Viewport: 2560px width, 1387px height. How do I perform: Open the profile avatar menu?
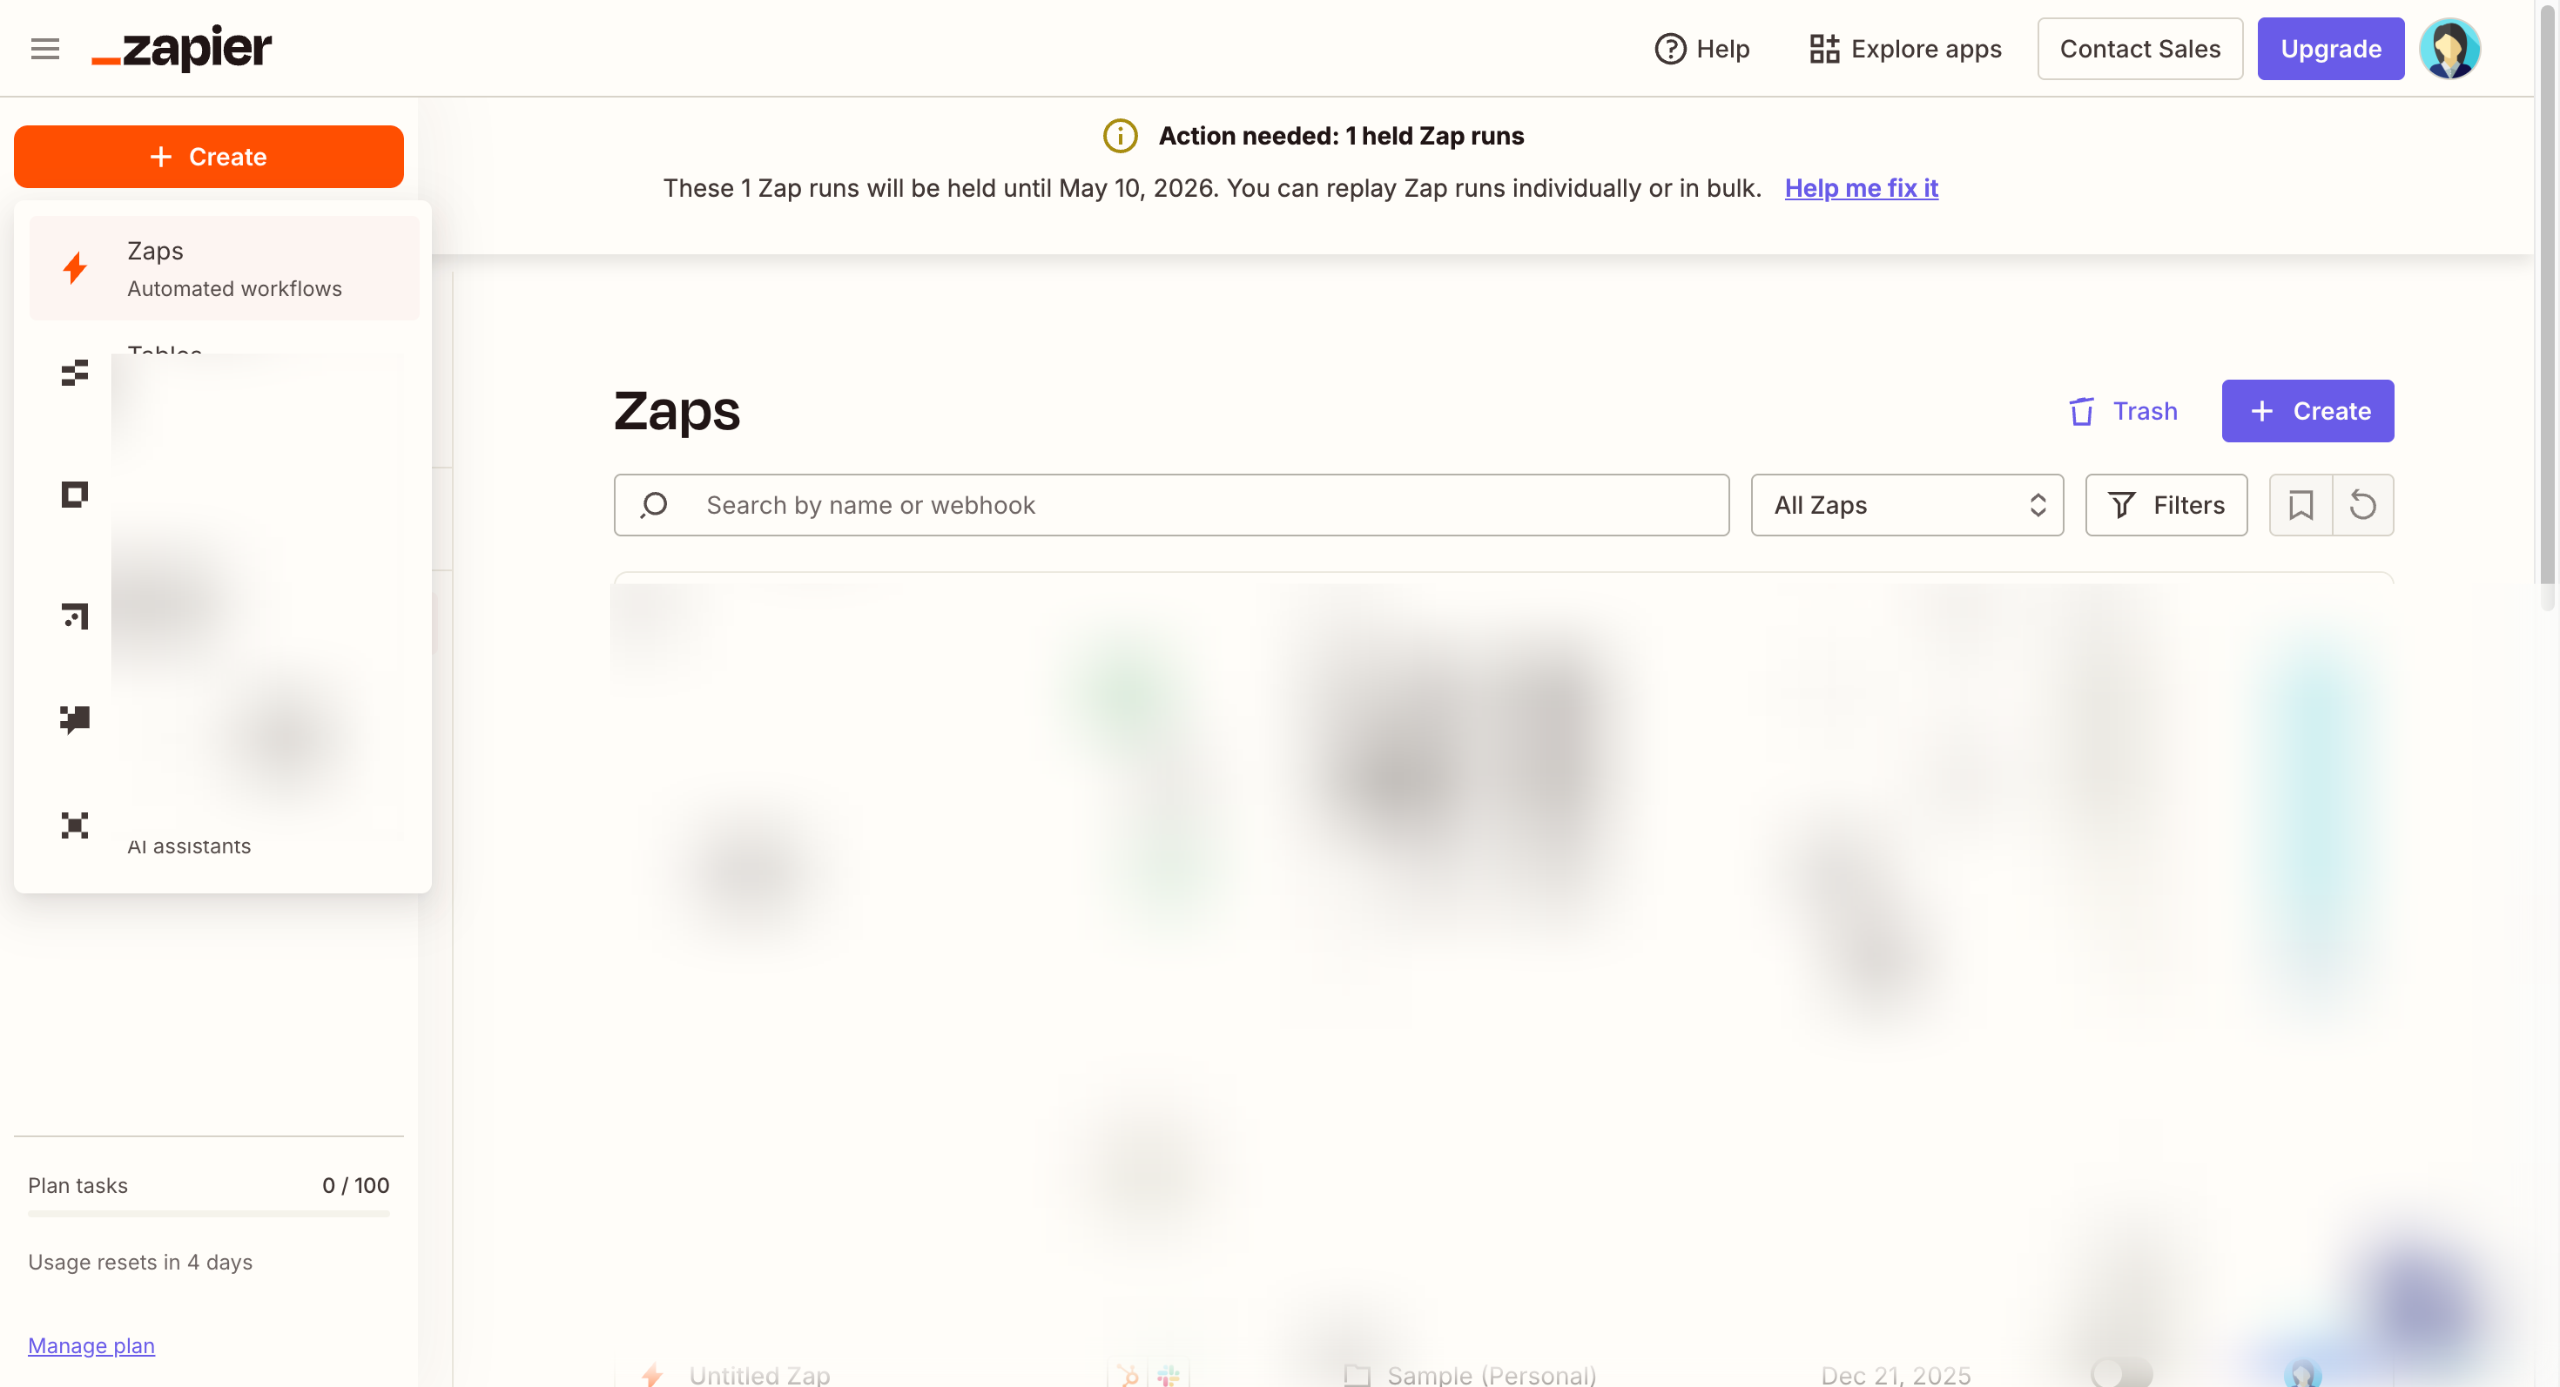coord(2449,48)
